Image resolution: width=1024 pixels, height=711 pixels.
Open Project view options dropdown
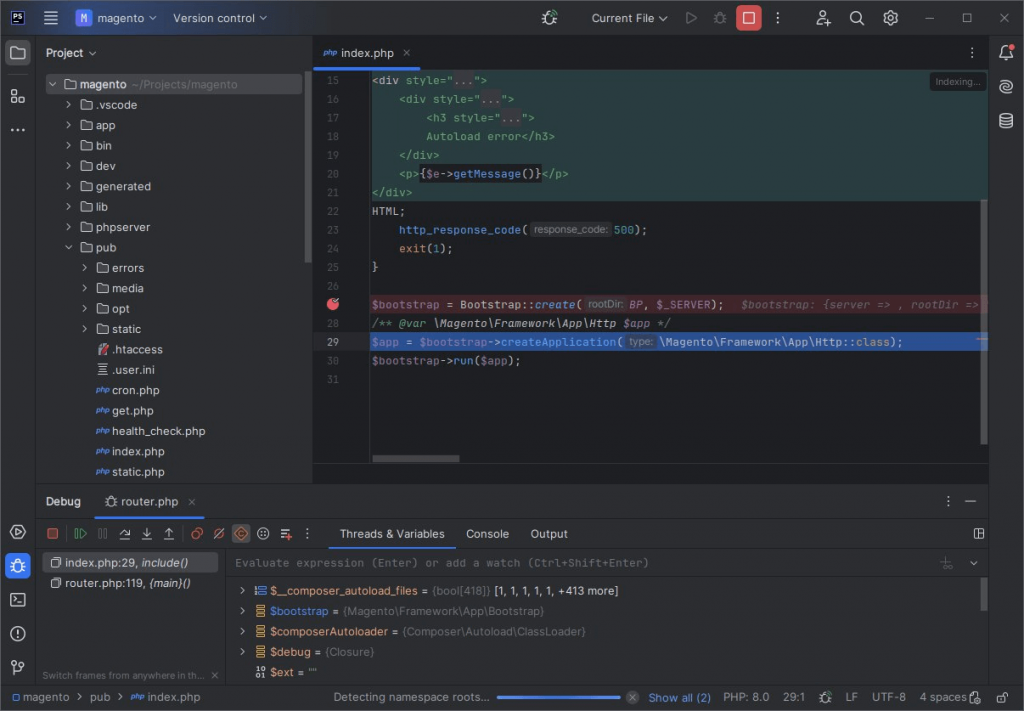click(71, 53)
